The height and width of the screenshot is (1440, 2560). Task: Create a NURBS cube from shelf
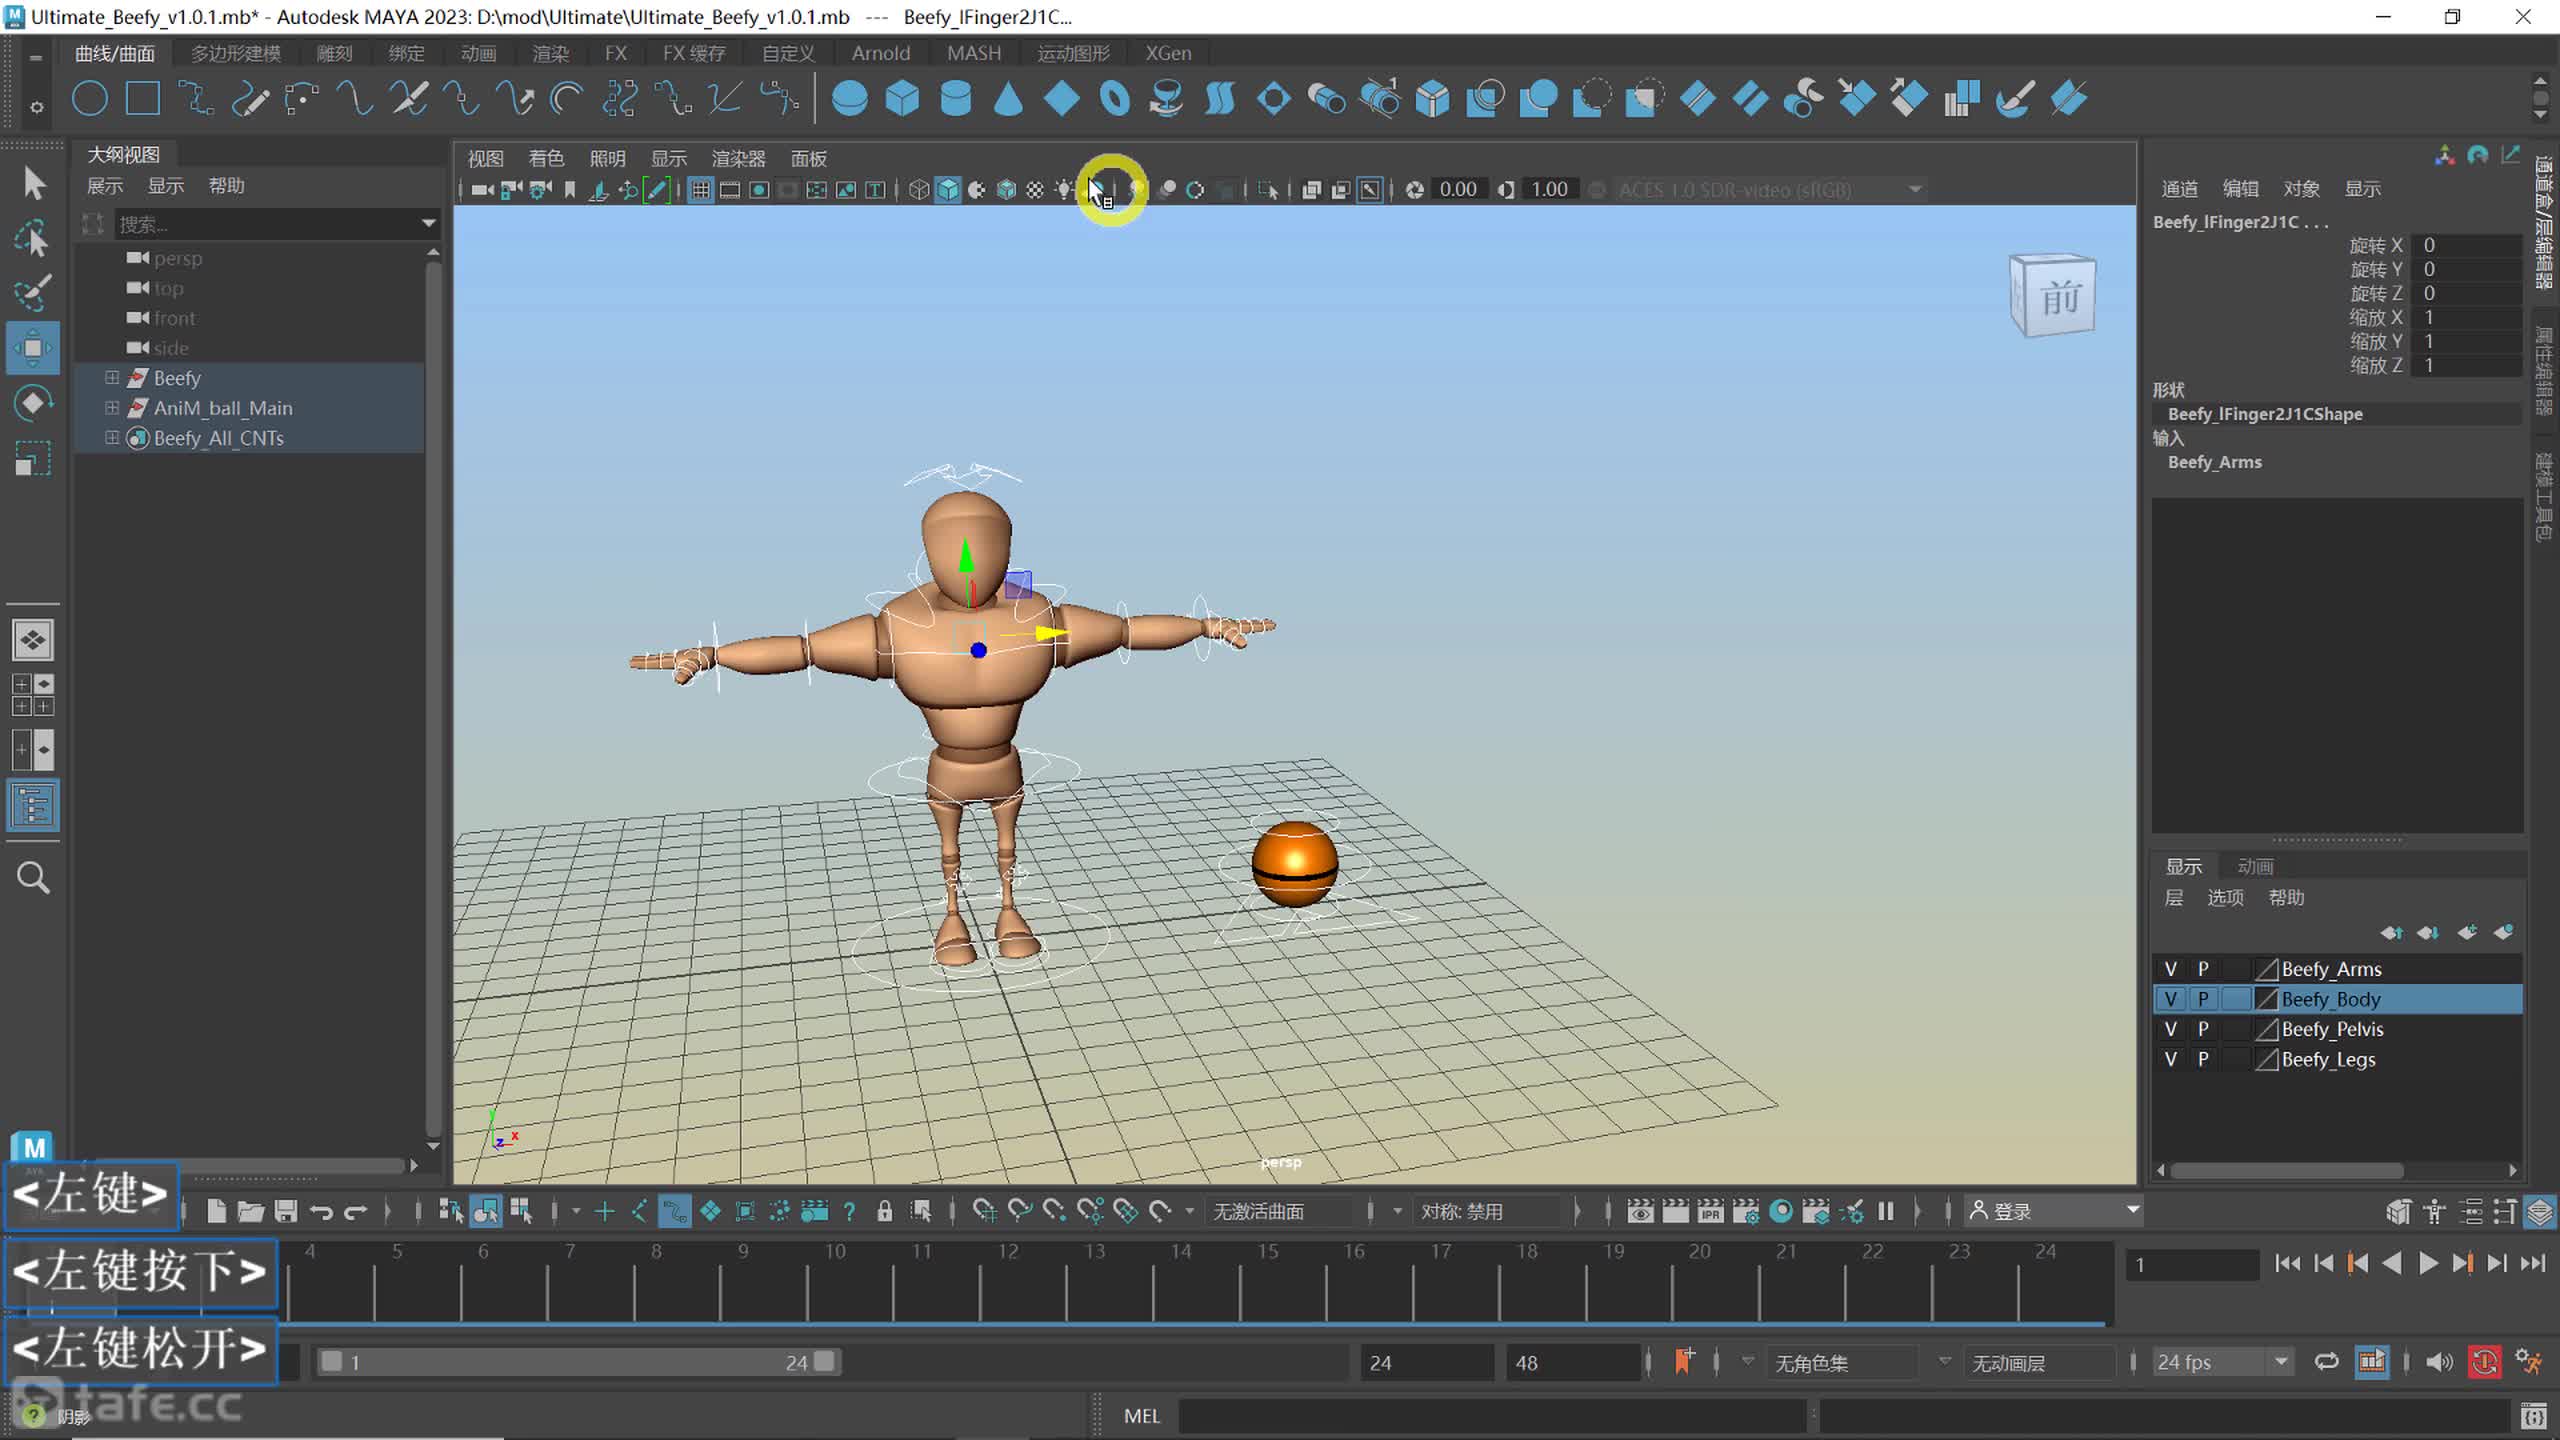point(902,99)
